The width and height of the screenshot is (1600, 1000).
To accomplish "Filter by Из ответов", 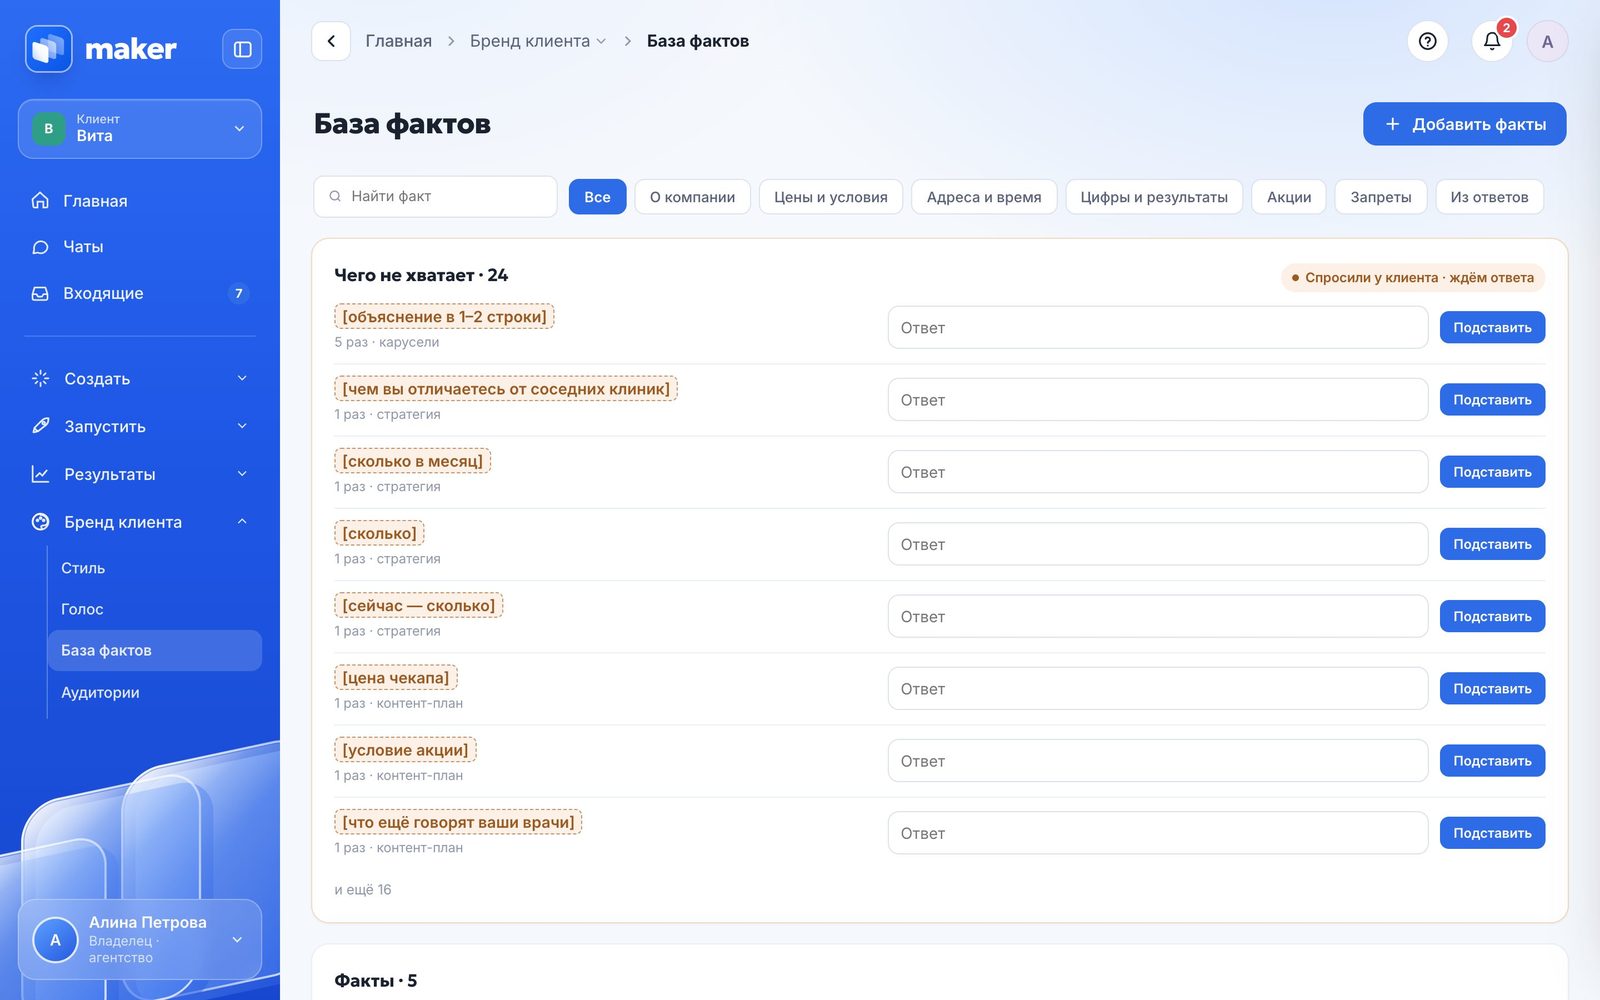I will pyautogui.click(x=1490, y=197).
